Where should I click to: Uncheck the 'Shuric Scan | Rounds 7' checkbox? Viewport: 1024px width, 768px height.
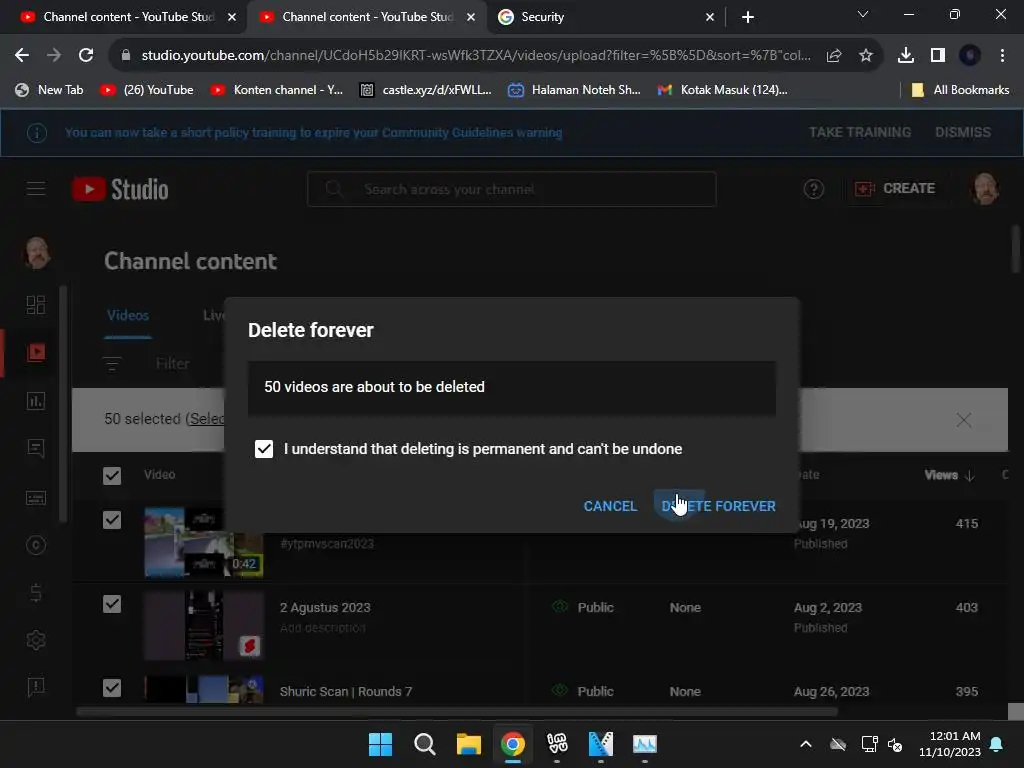coord(112,688)
